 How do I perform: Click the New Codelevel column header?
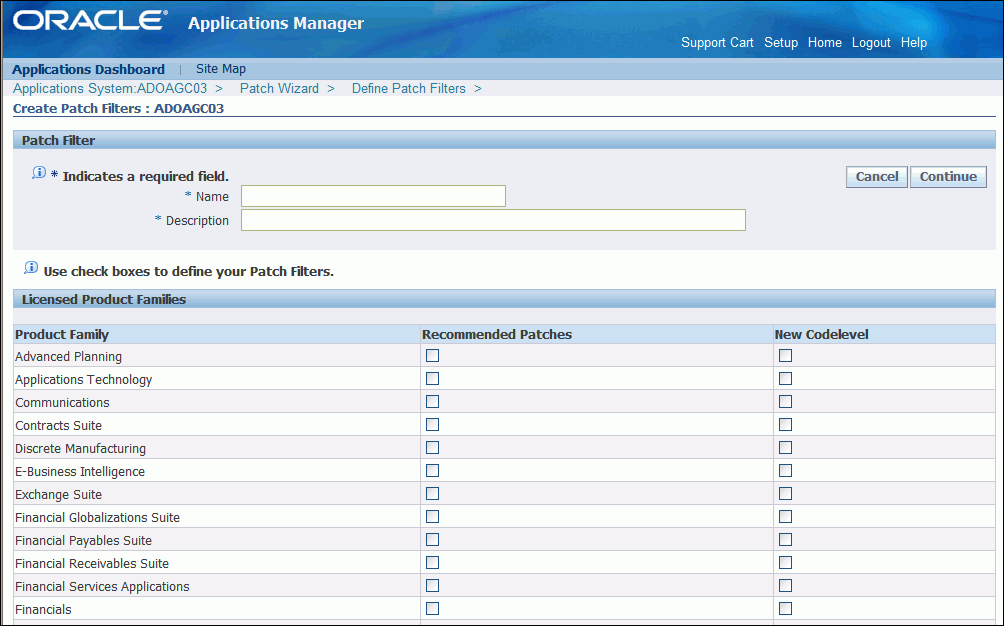pos(822,335)
